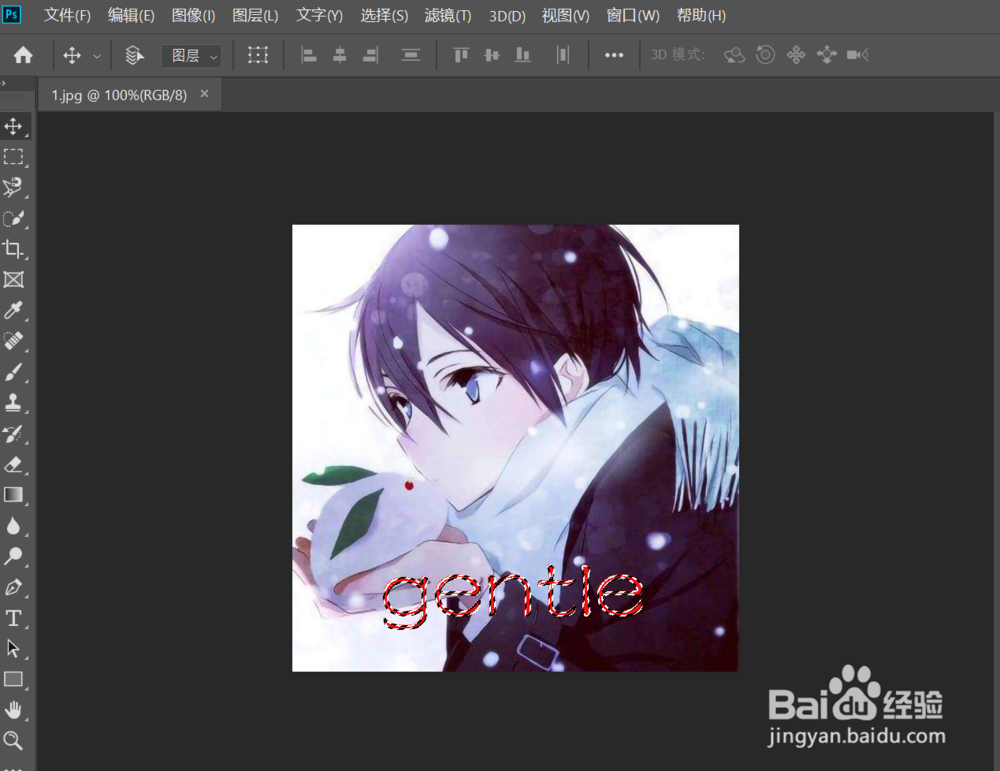Select the Quick Selection tool

coord(13,219)
